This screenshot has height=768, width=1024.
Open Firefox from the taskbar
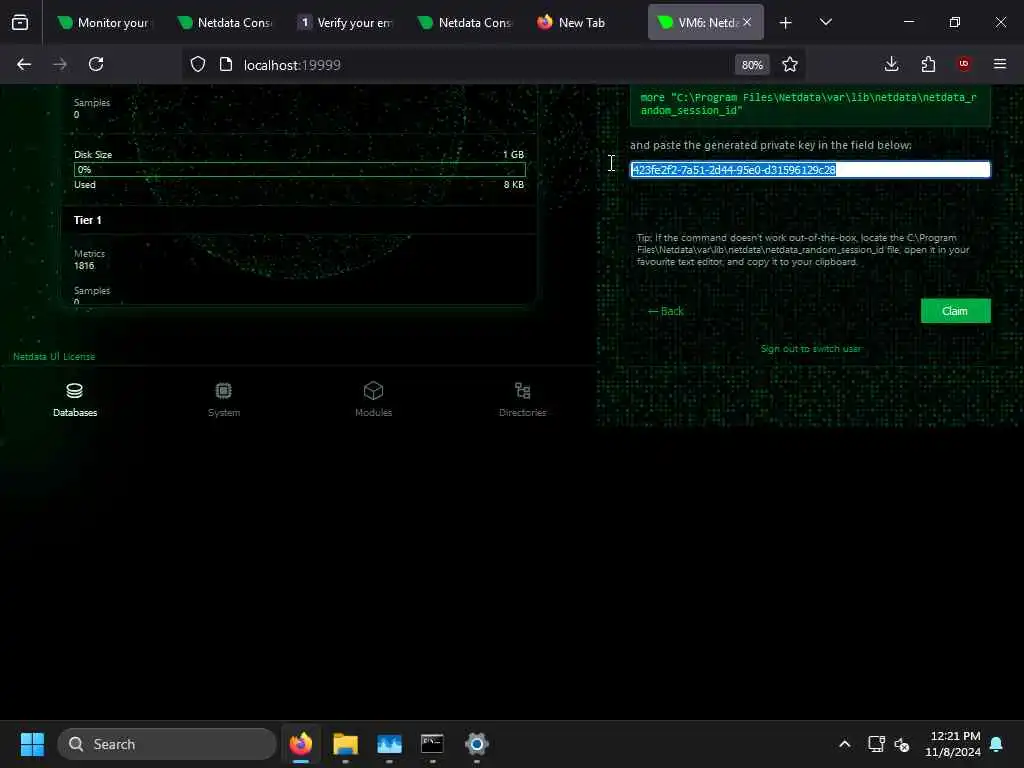tap(301, 744)
